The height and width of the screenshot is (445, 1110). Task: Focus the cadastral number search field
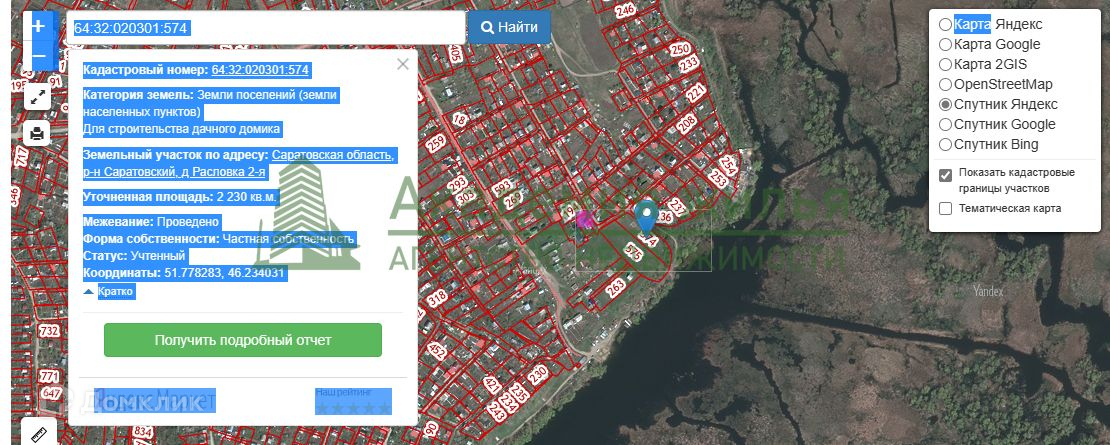(266, 28)
